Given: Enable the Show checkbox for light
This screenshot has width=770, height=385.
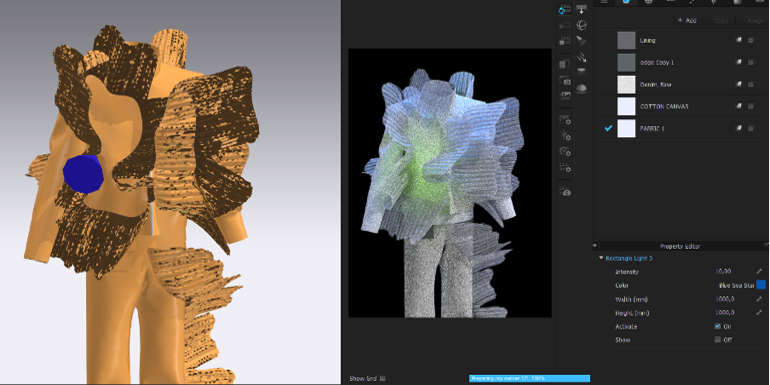Looking at the screenshot, I should point(717,339).
